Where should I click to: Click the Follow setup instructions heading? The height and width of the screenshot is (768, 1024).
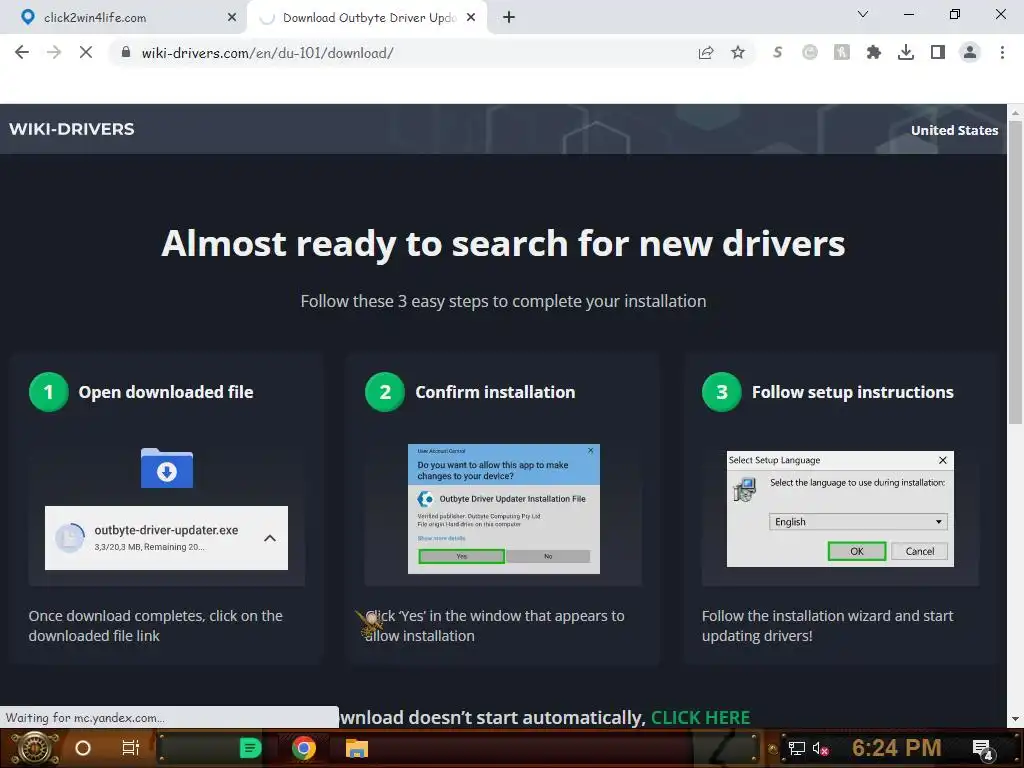tap(852, 392)
